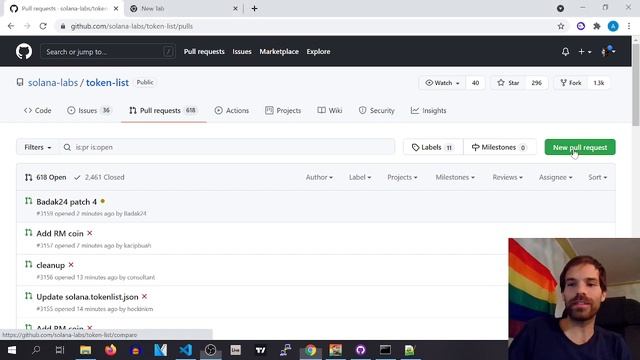Expand the Projects filter dropdown
This screenshot has width=640, height=360.
click(x=402, y=178)
